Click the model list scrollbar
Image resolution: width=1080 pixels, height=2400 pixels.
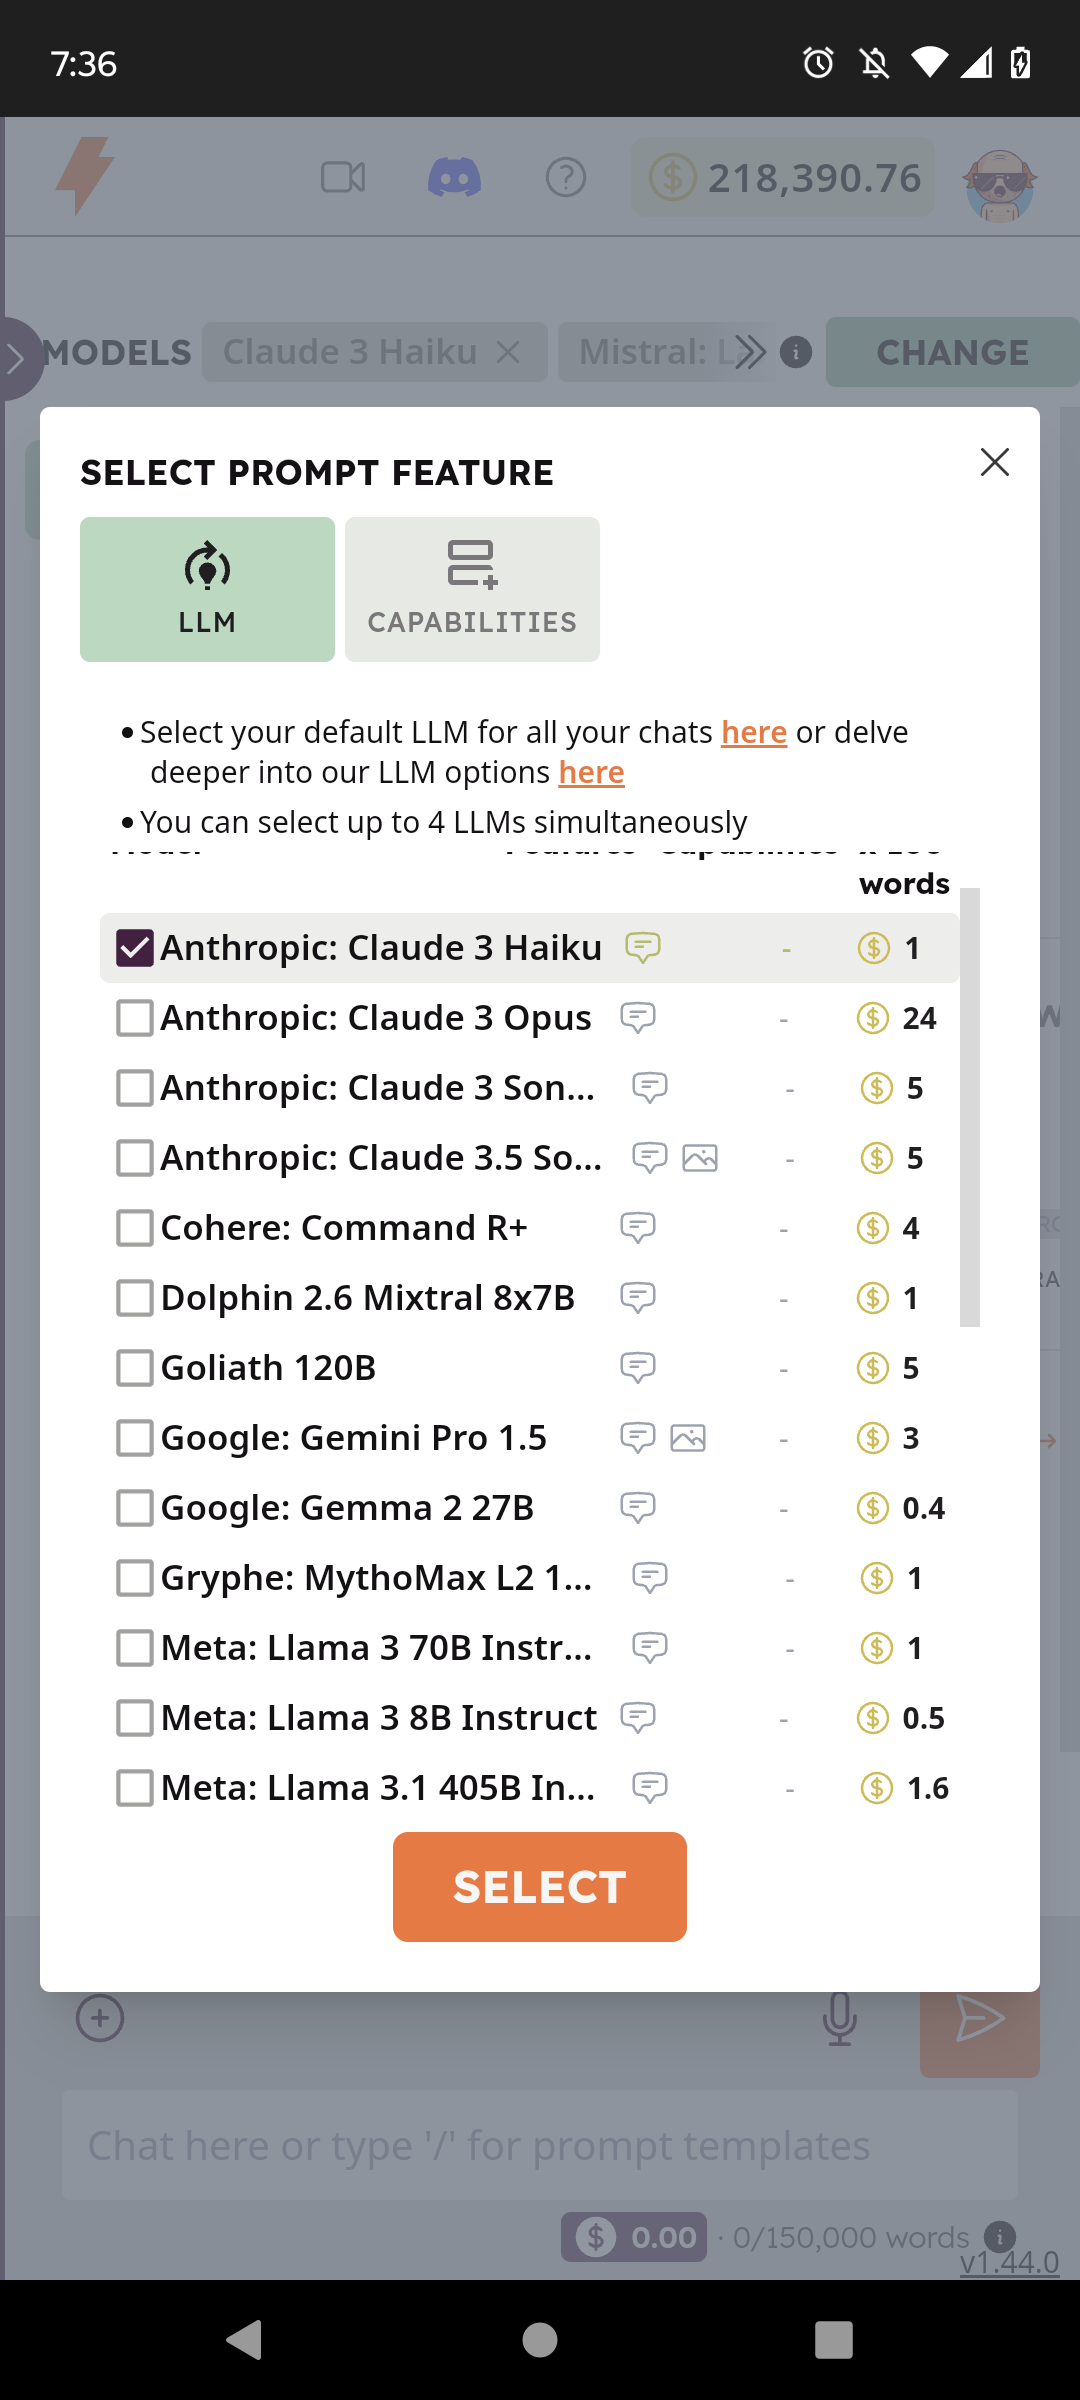tap(969, 1106)
